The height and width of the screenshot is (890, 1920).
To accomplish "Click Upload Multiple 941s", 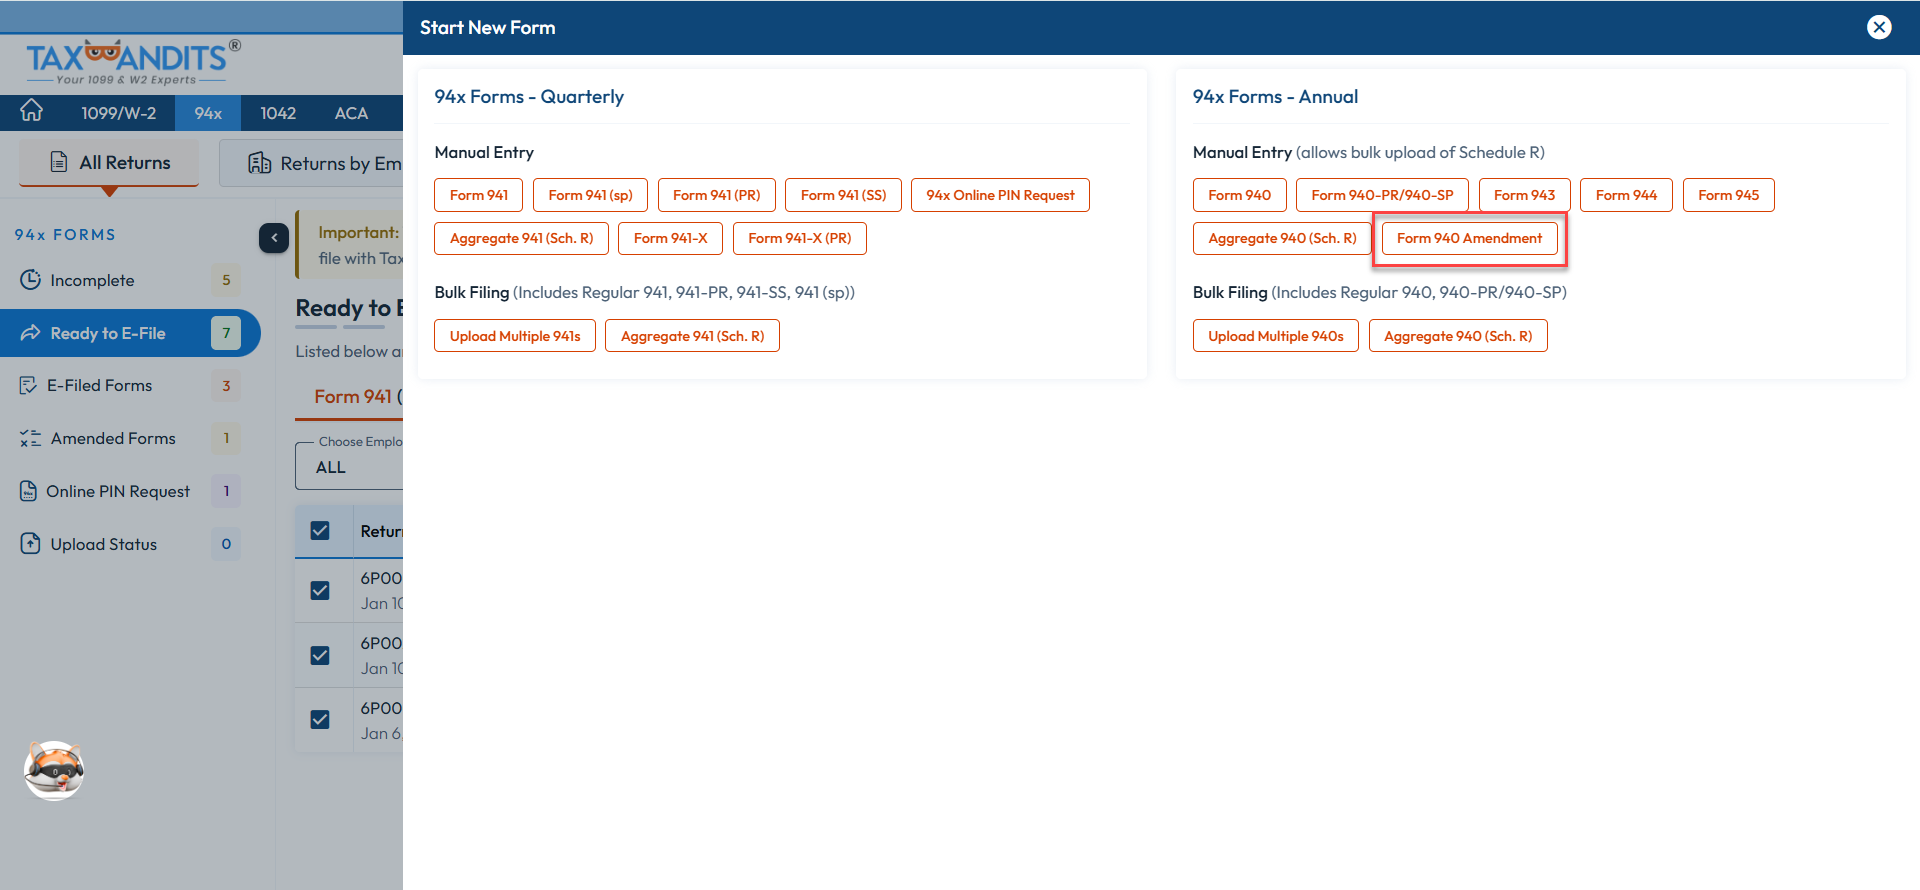I will [x=515, y=336].
